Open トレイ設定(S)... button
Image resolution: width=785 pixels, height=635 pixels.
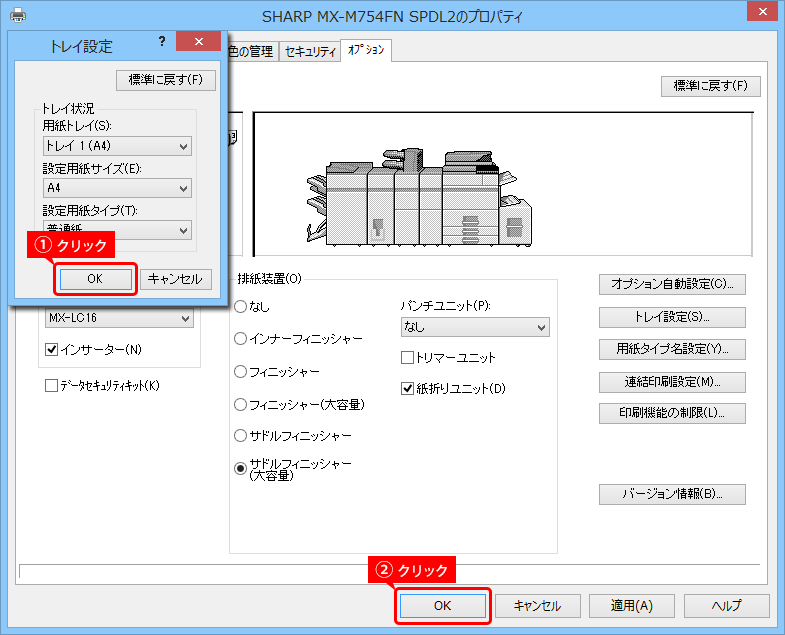672,317
